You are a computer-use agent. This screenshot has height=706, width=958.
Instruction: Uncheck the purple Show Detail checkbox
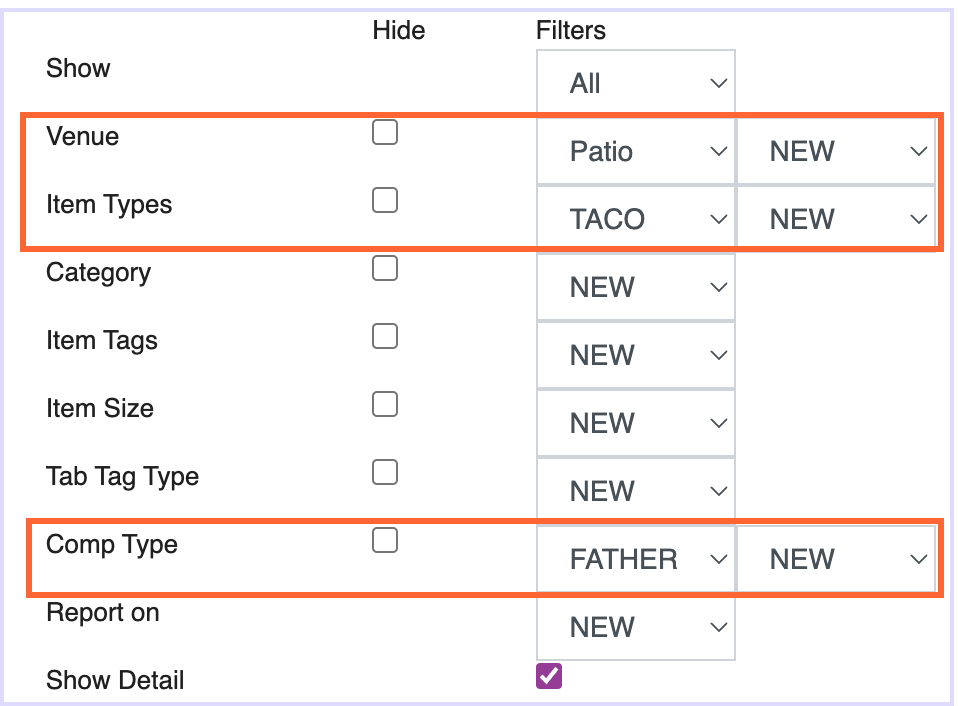coord(549,676)
